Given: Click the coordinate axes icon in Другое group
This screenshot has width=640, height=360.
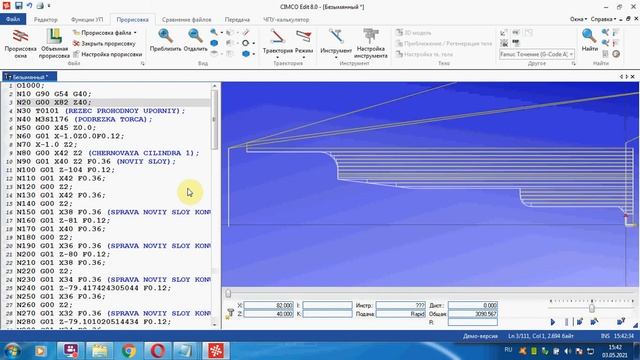Looking at the screenshot, I should coord(504,33).
